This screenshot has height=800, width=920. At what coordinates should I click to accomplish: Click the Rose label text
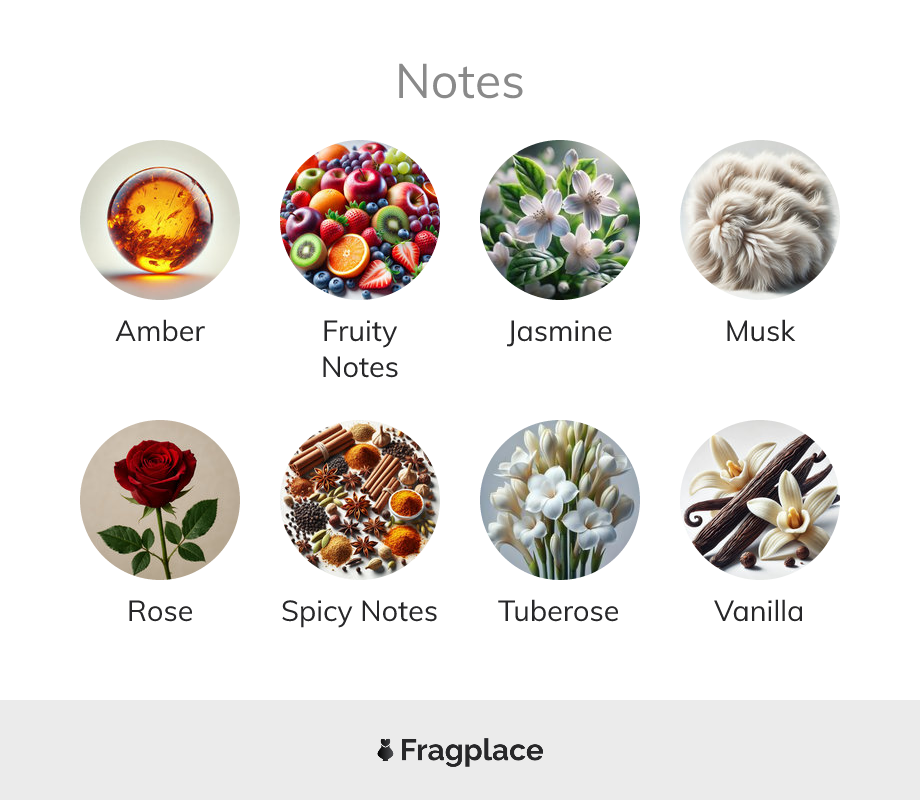pyautogui.click(x=160, y=612)
